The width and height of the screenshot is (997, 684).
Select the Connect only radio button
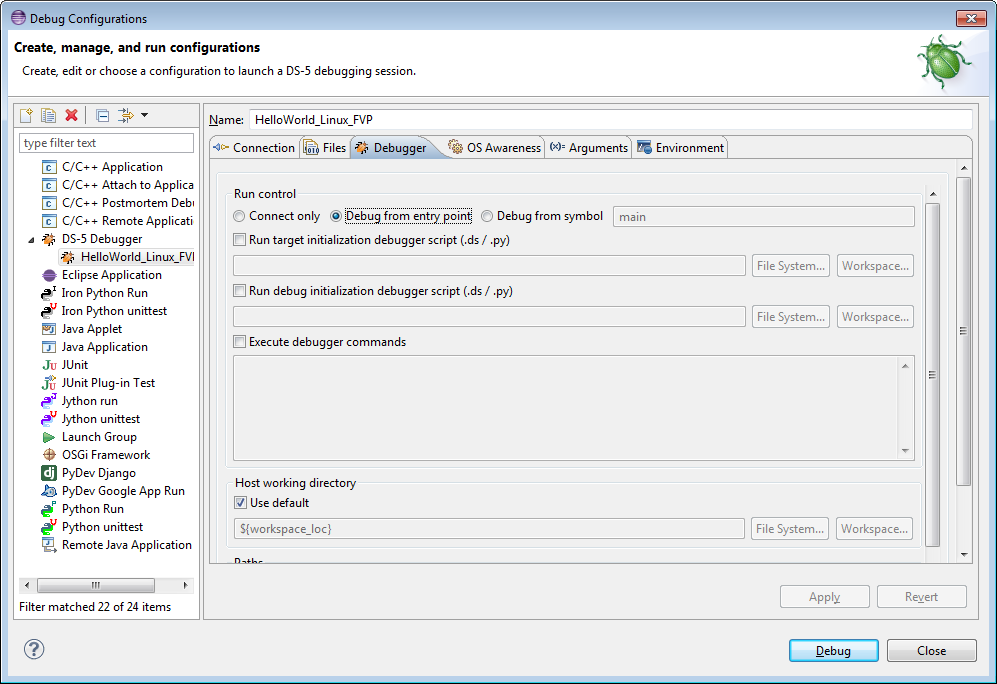pos(239,216)
